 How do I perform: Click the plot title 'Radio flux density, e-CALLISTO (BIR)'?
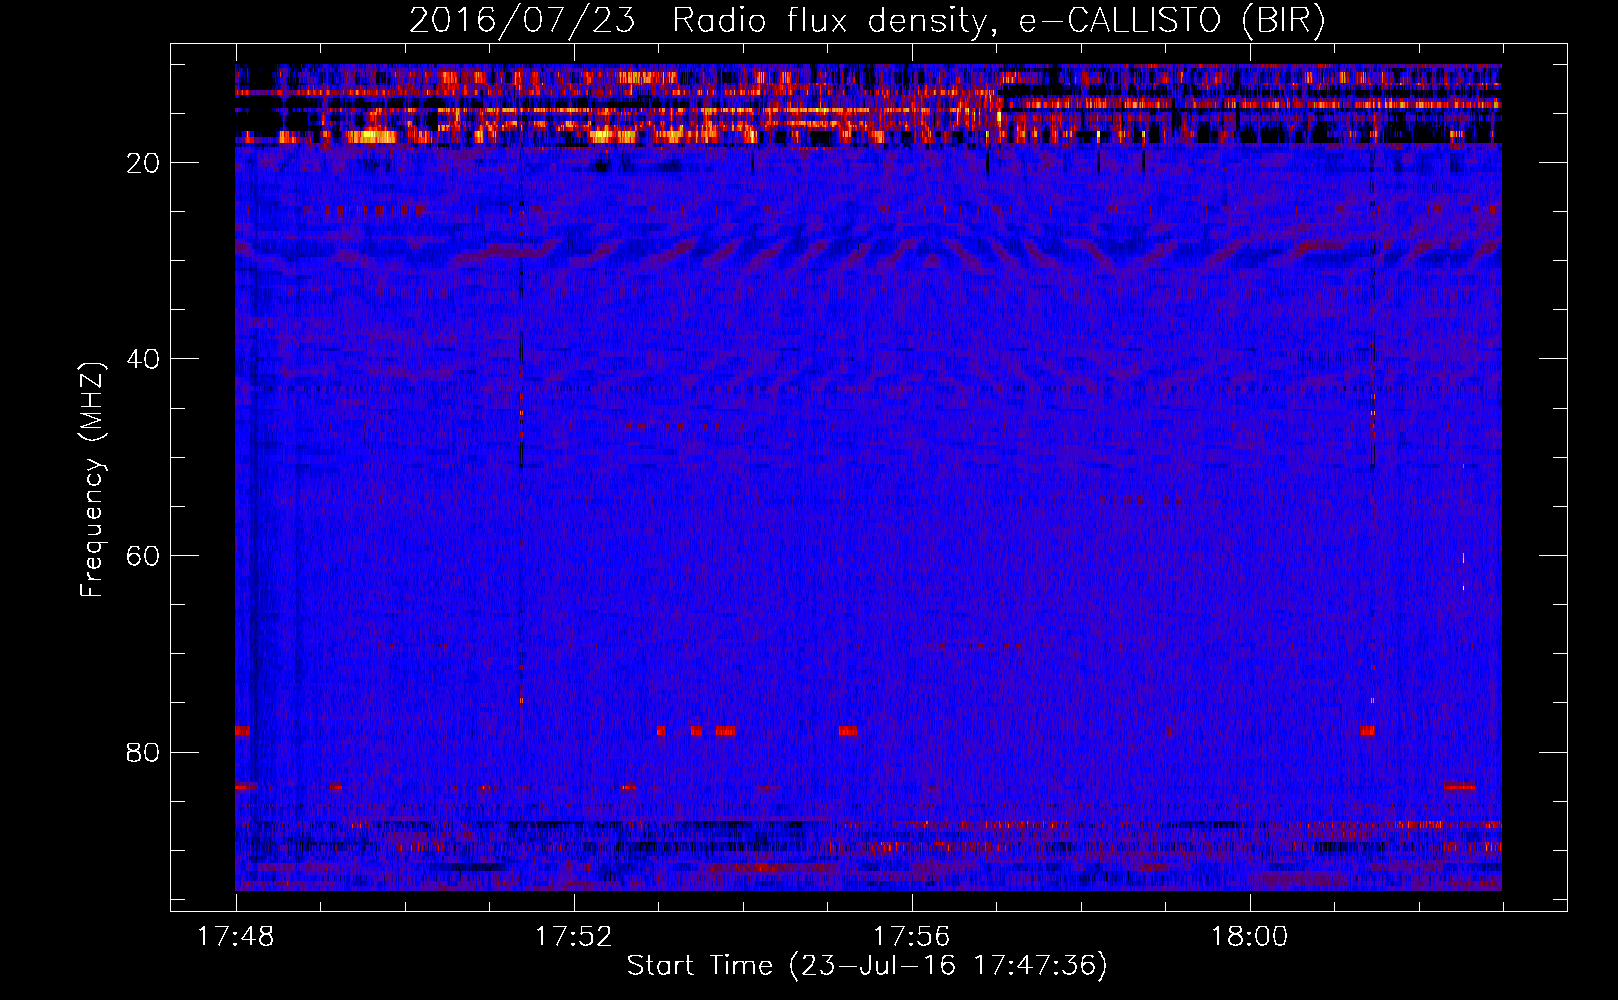coord(999,21)
